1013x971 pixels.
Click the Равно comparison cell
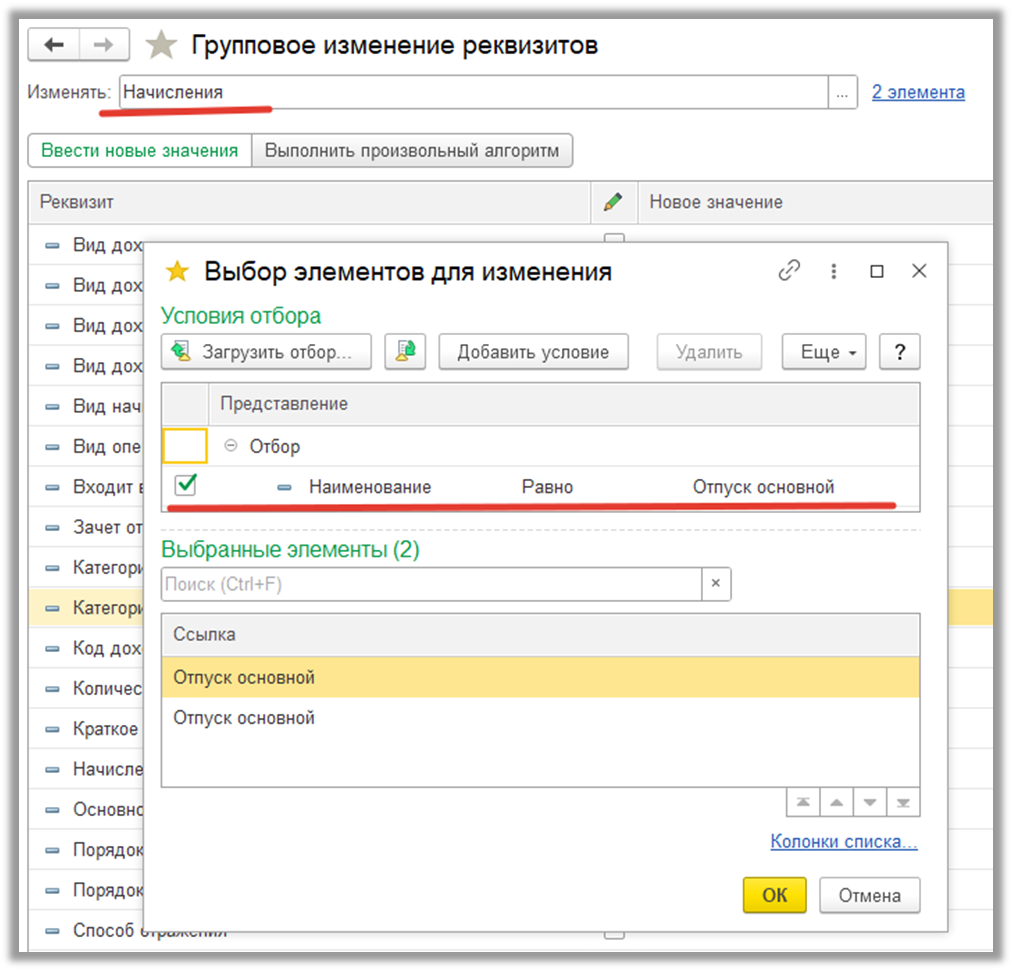547,486
